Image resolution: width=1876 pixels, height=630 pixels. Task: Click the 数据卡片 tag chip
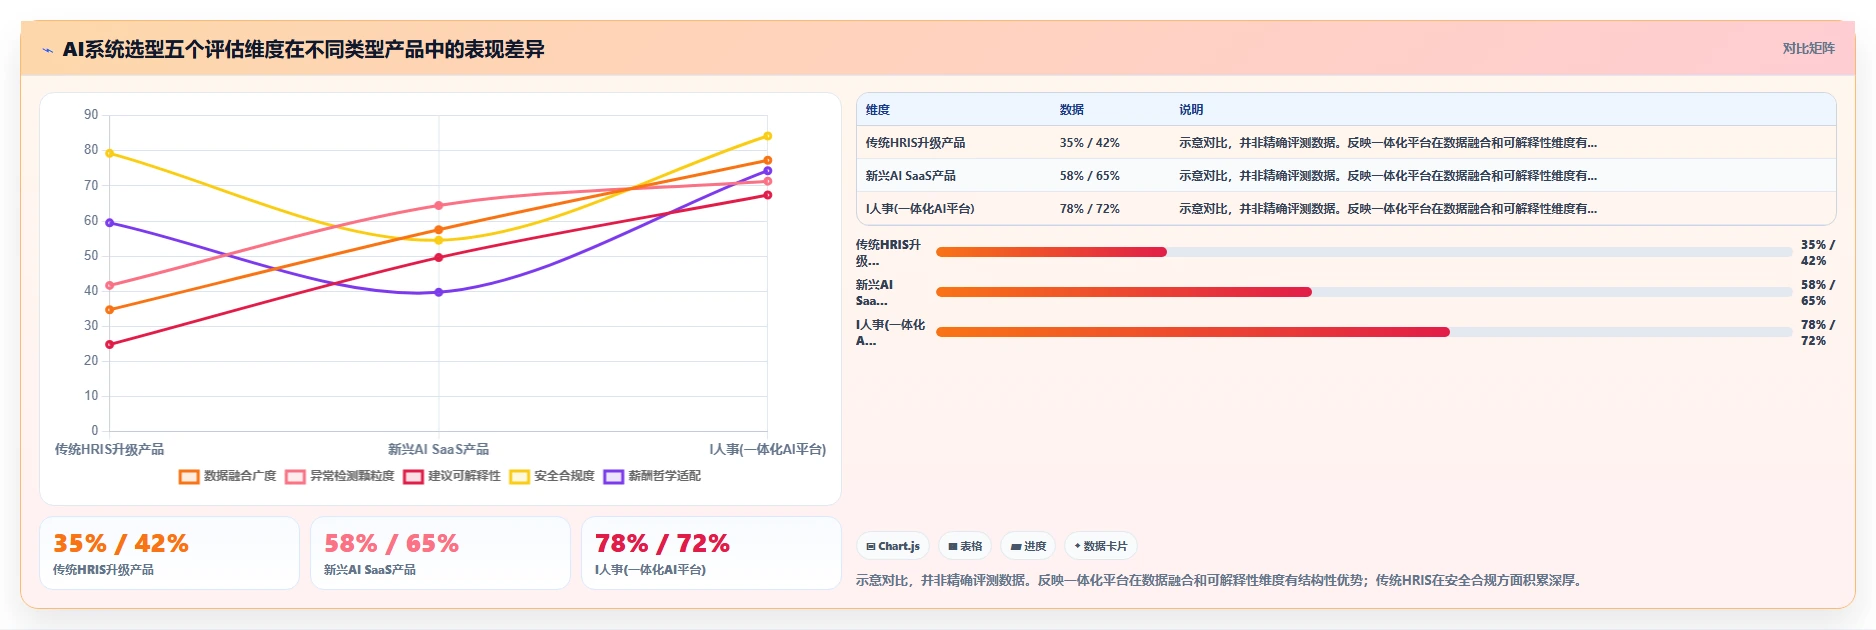coord(1100,546)
